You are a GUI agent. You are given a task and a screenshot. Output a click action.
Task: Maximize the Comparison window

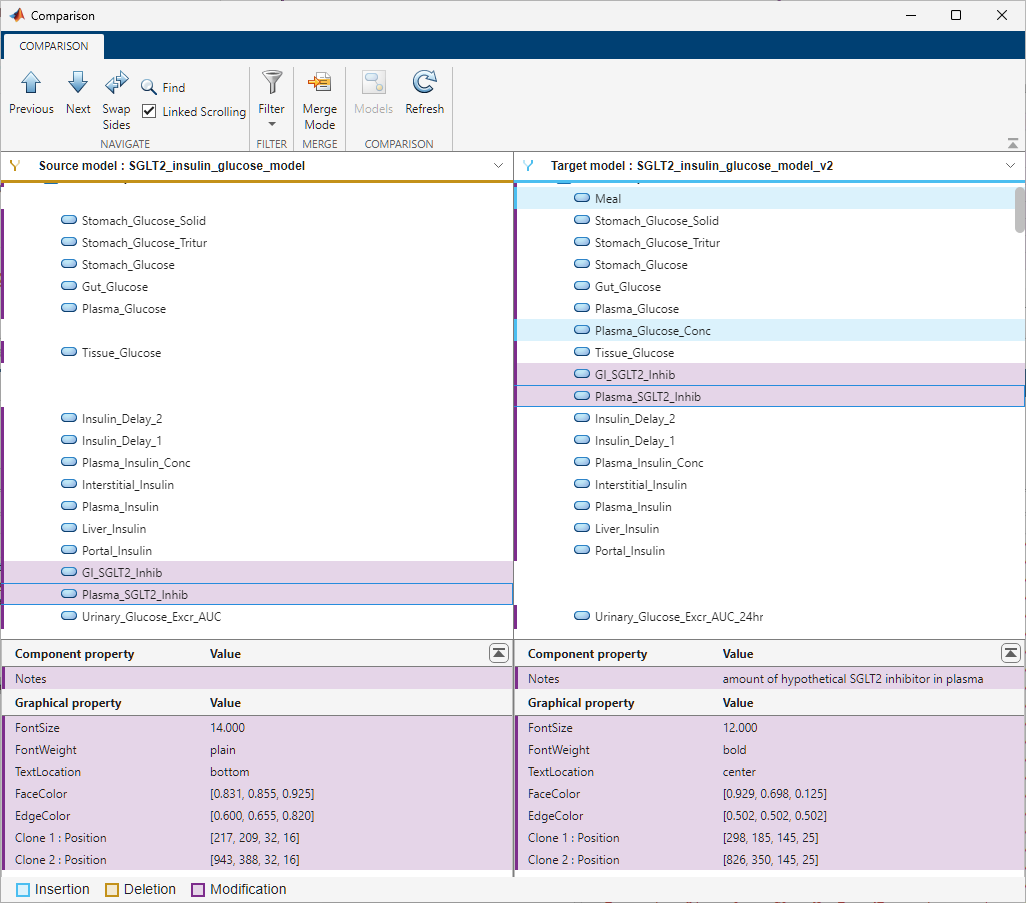click(x=955, y=15)
